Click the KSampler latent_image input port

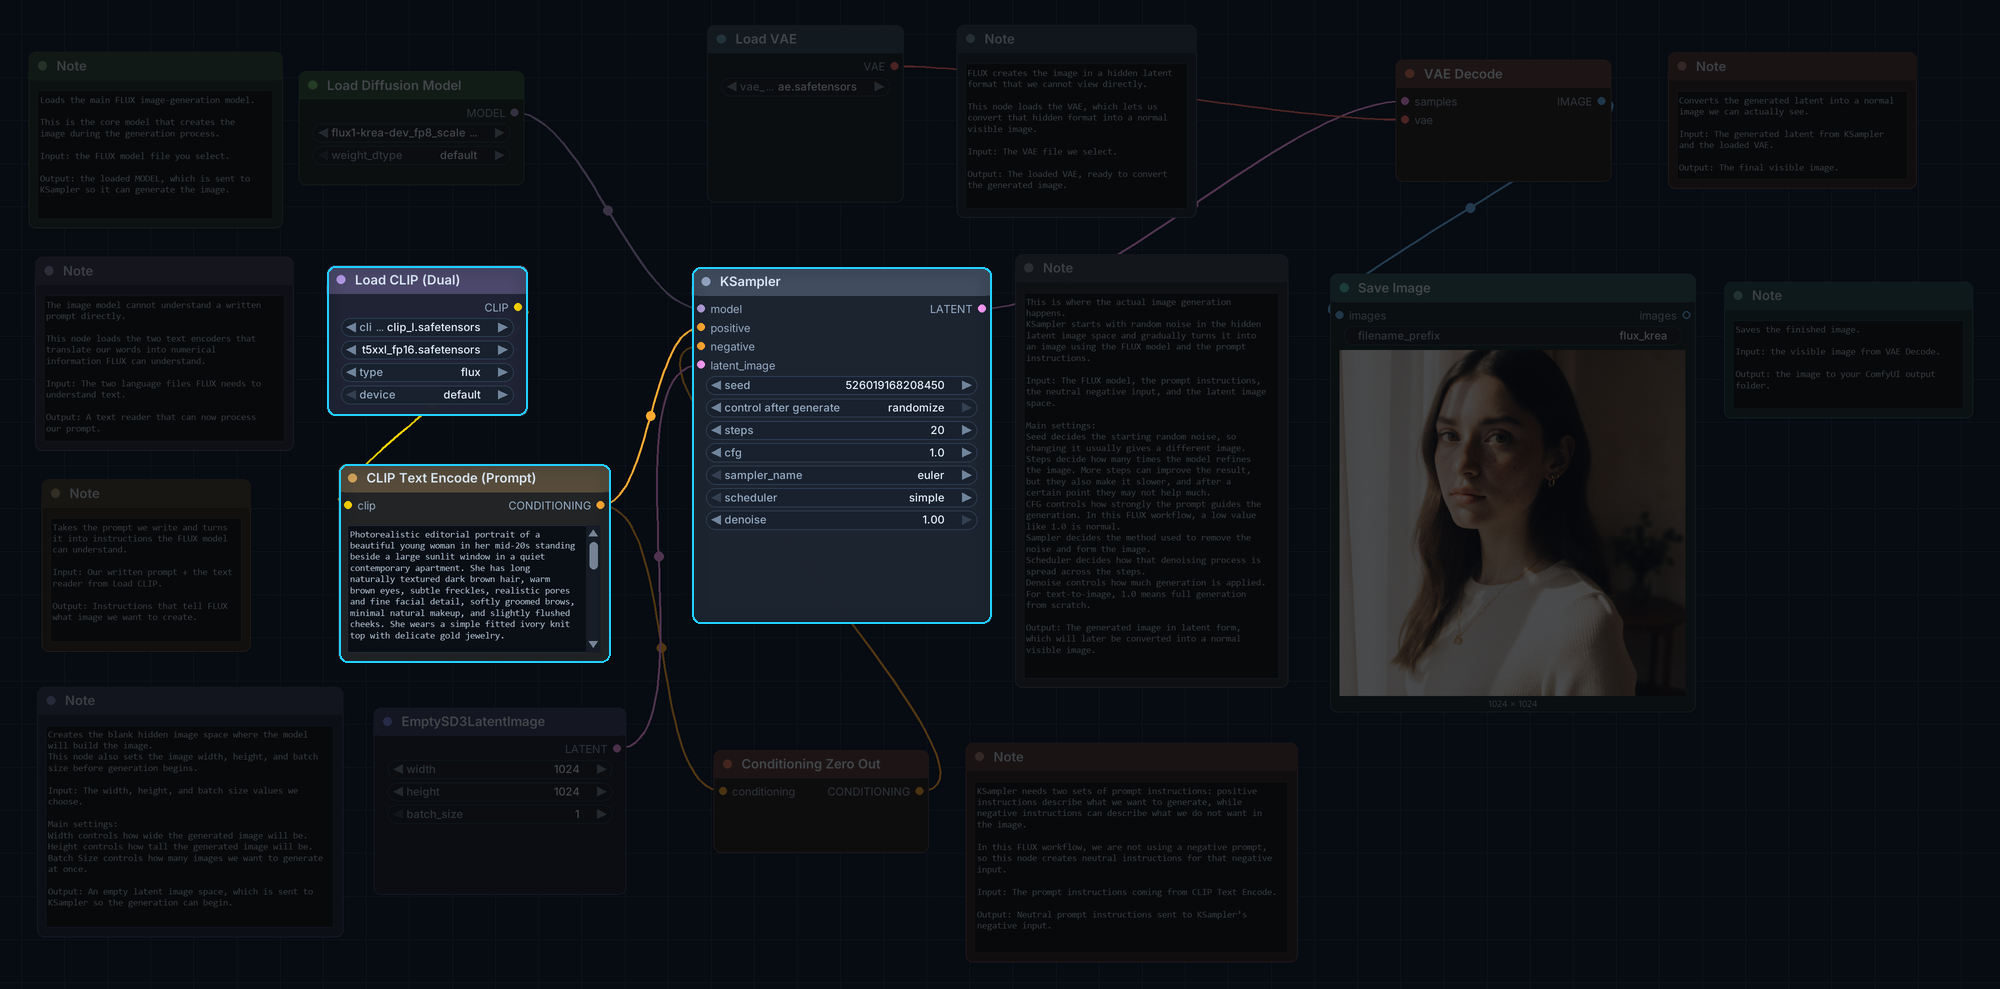click(x=701, y=366)
